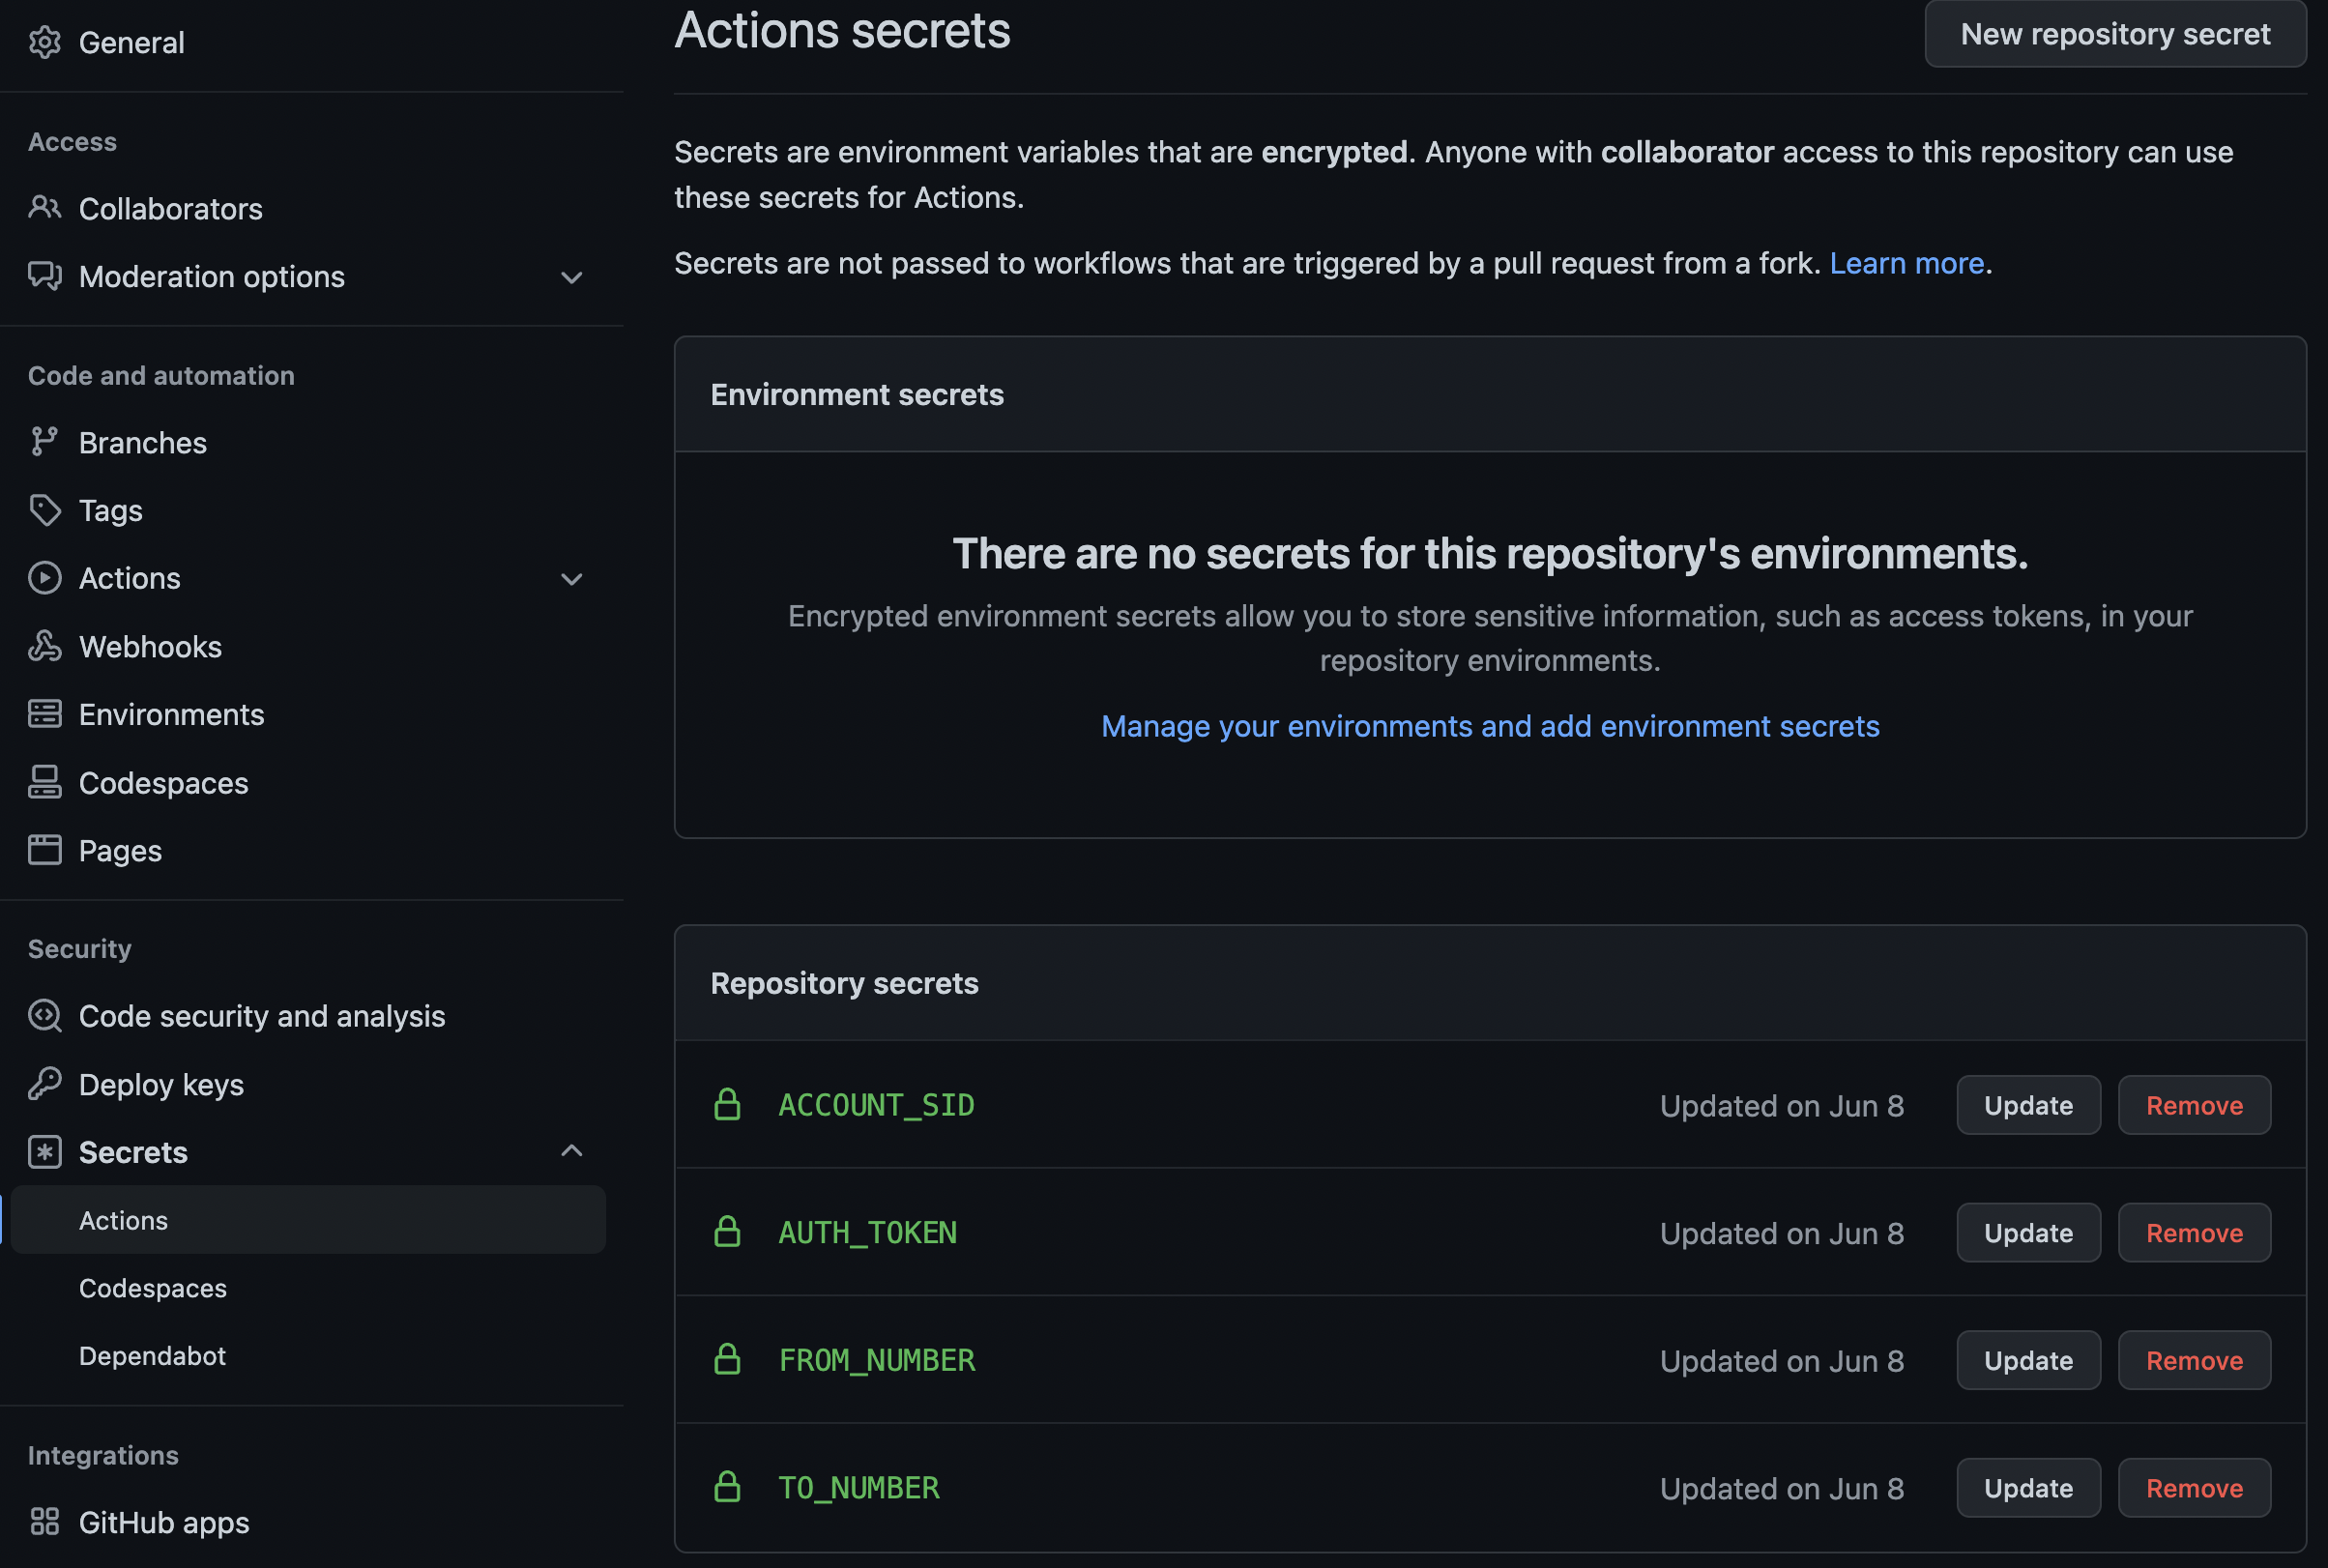Update the FROM_NUMBER secret

tap(2028, 1360)
